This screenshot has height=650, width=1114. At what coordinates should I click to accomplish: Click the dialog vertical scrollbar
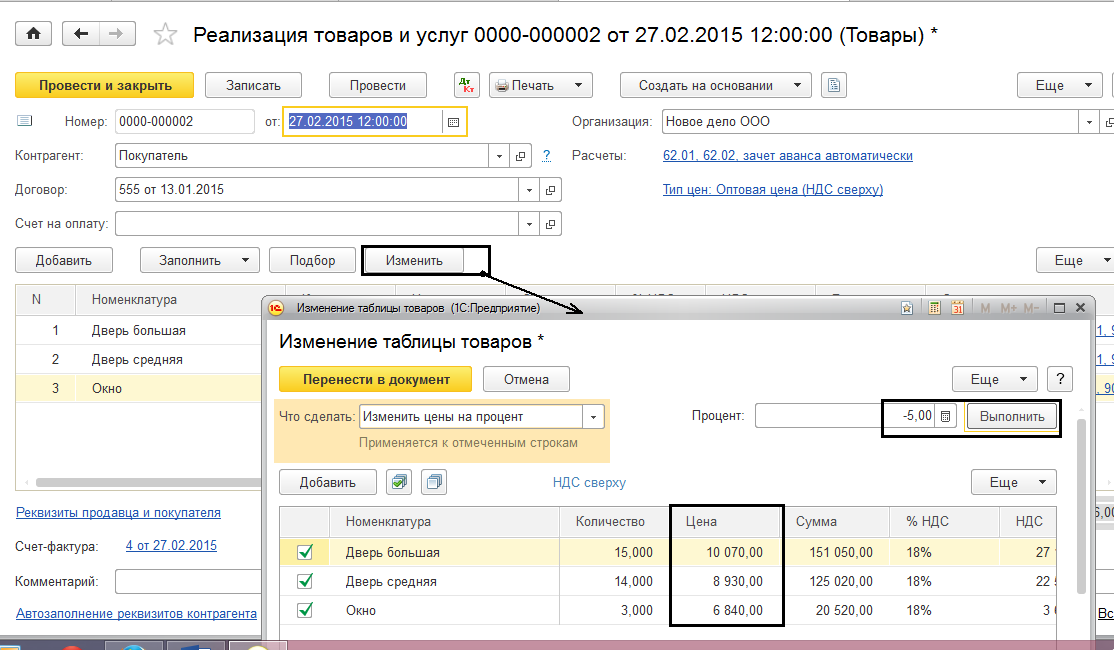pos(1082,506)
